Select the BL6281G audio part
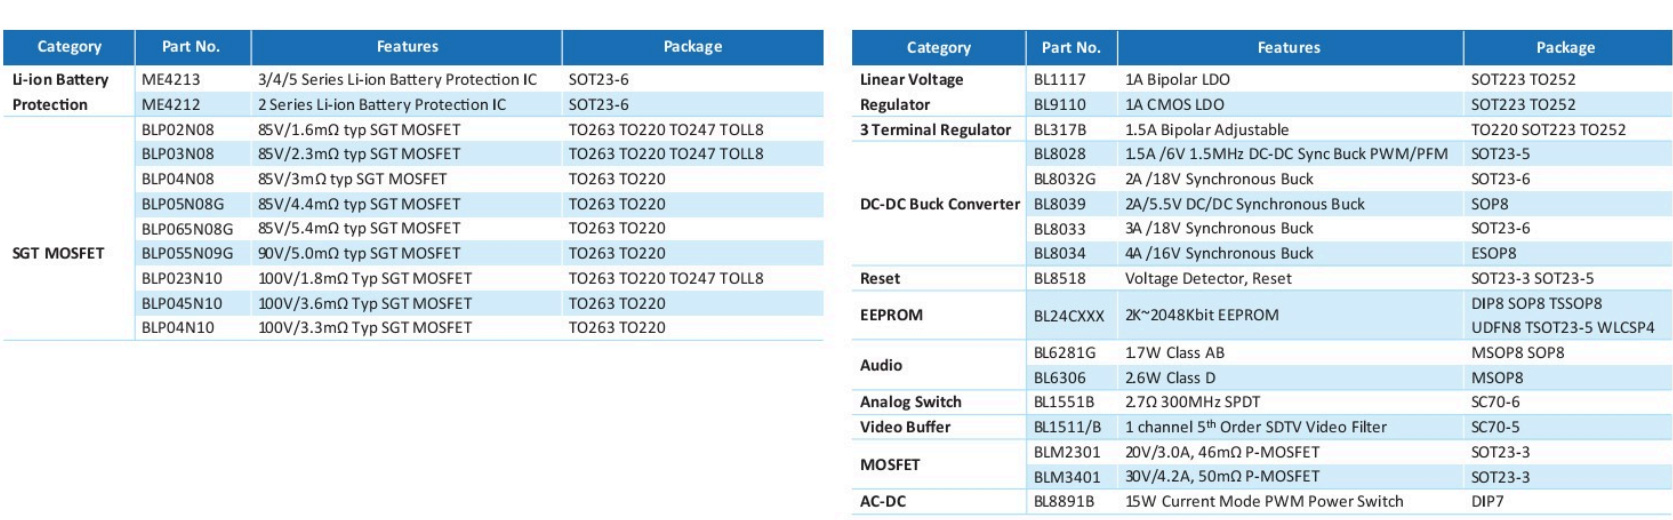This screenshot has height=520, width=1673. tap(1065, 352)
